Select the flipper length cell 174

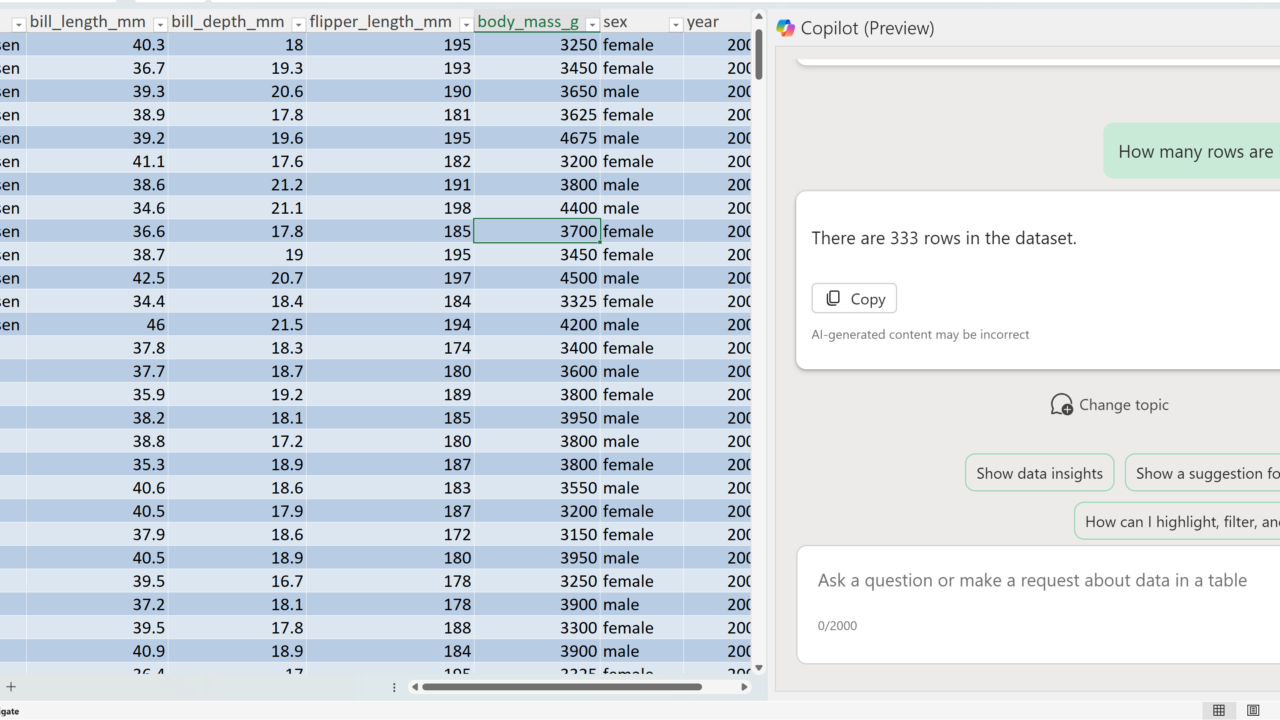click(390, 348)
